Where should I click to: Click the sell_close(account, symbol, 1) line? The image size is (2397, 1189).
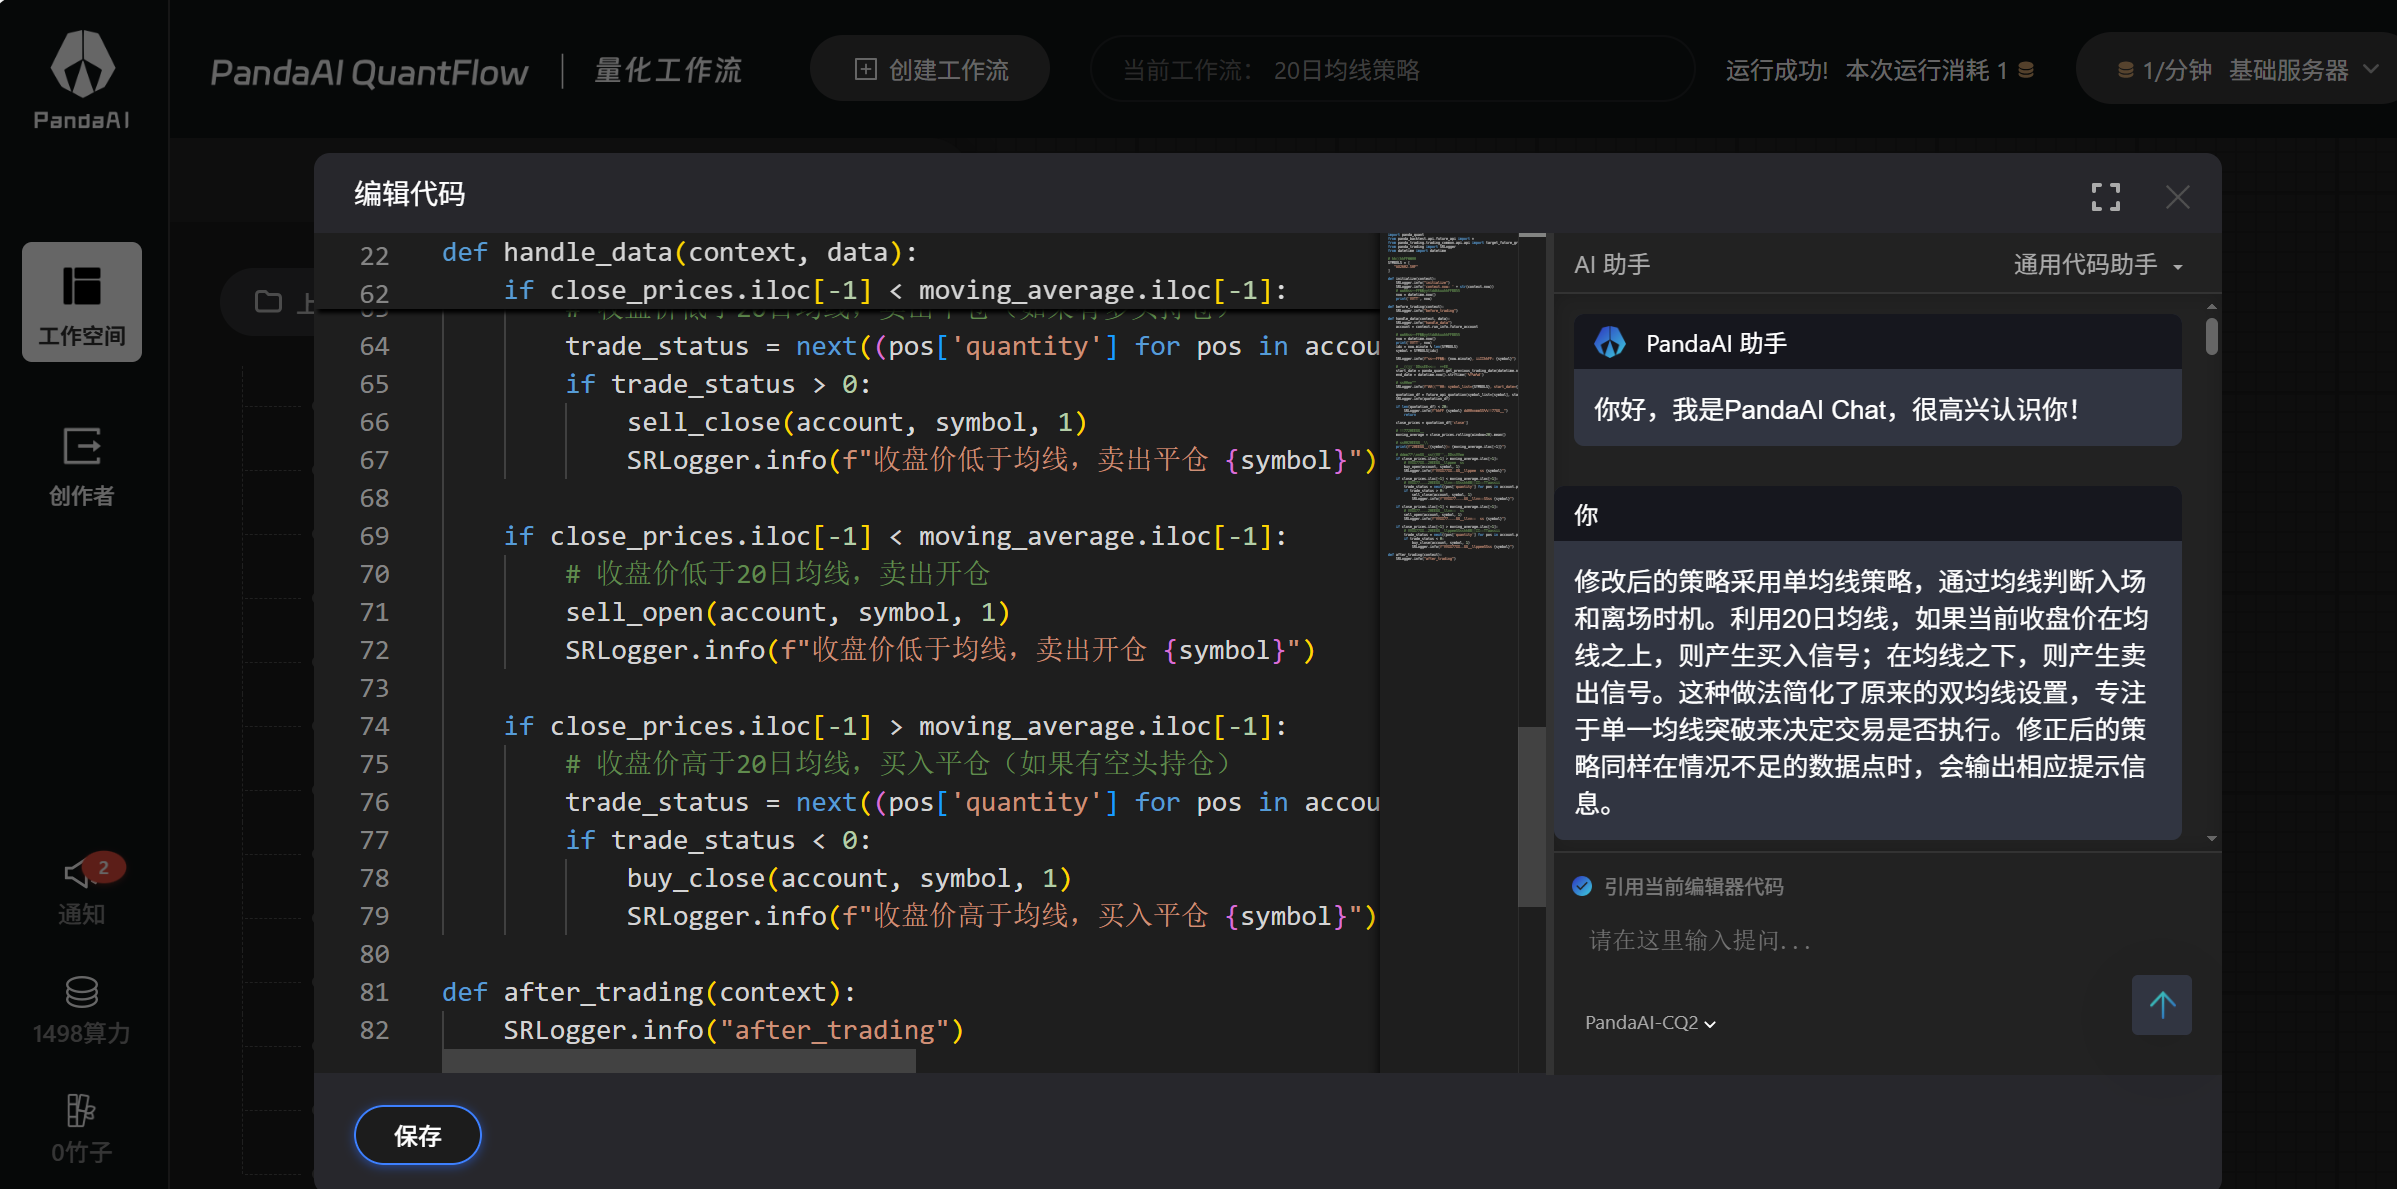point(856,422)
